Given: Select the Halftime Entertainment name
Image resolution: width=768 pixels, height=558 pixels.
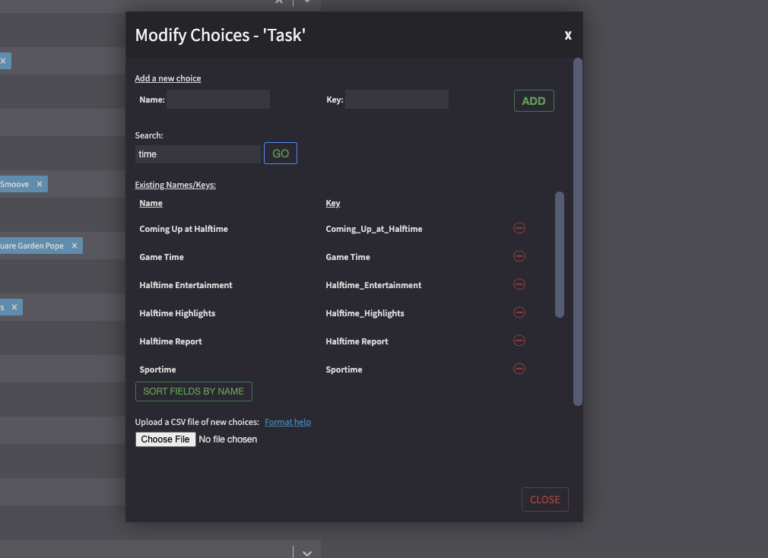Looking at the screenshot, I should click(x=186, y=285).
